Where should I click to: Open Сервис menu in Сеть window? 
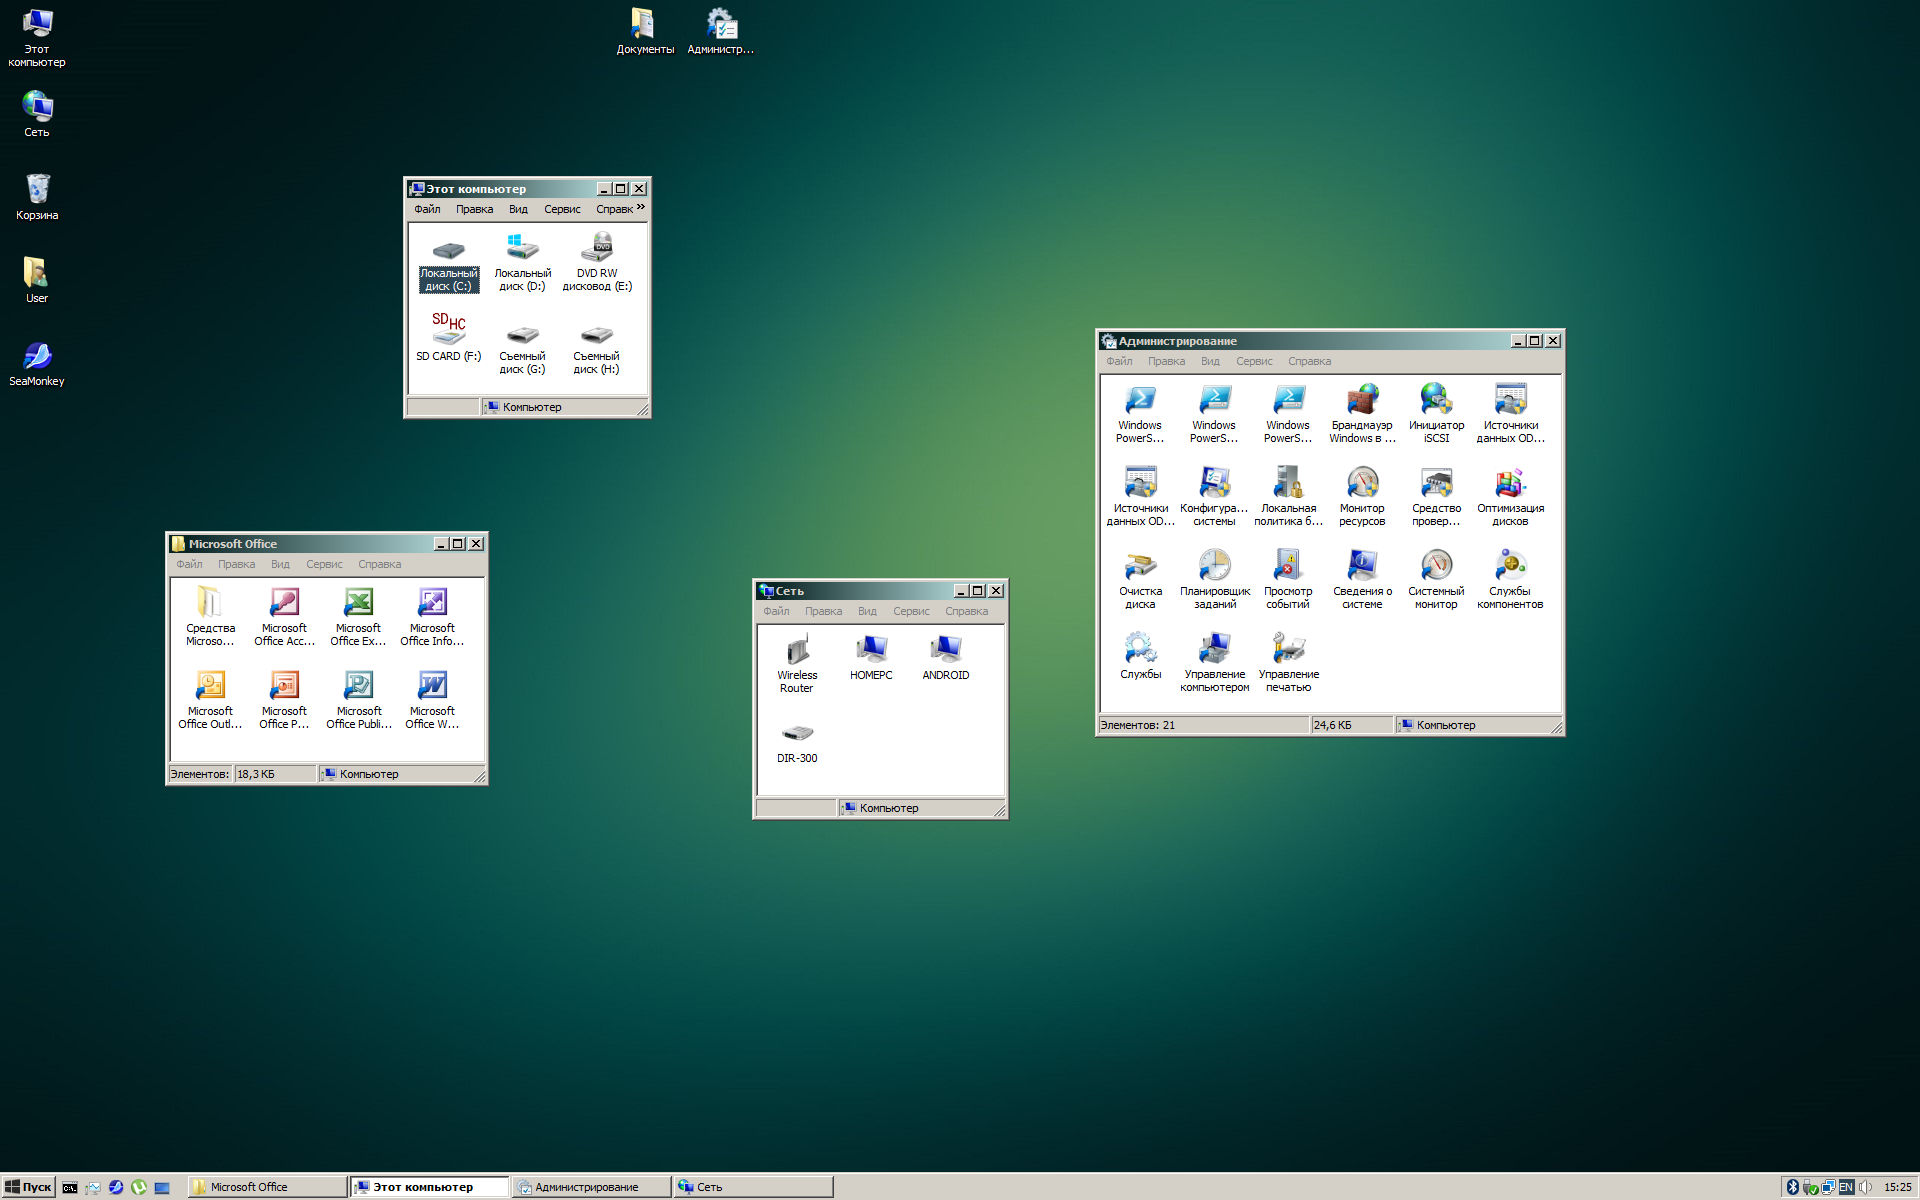[x=910, y=611]
